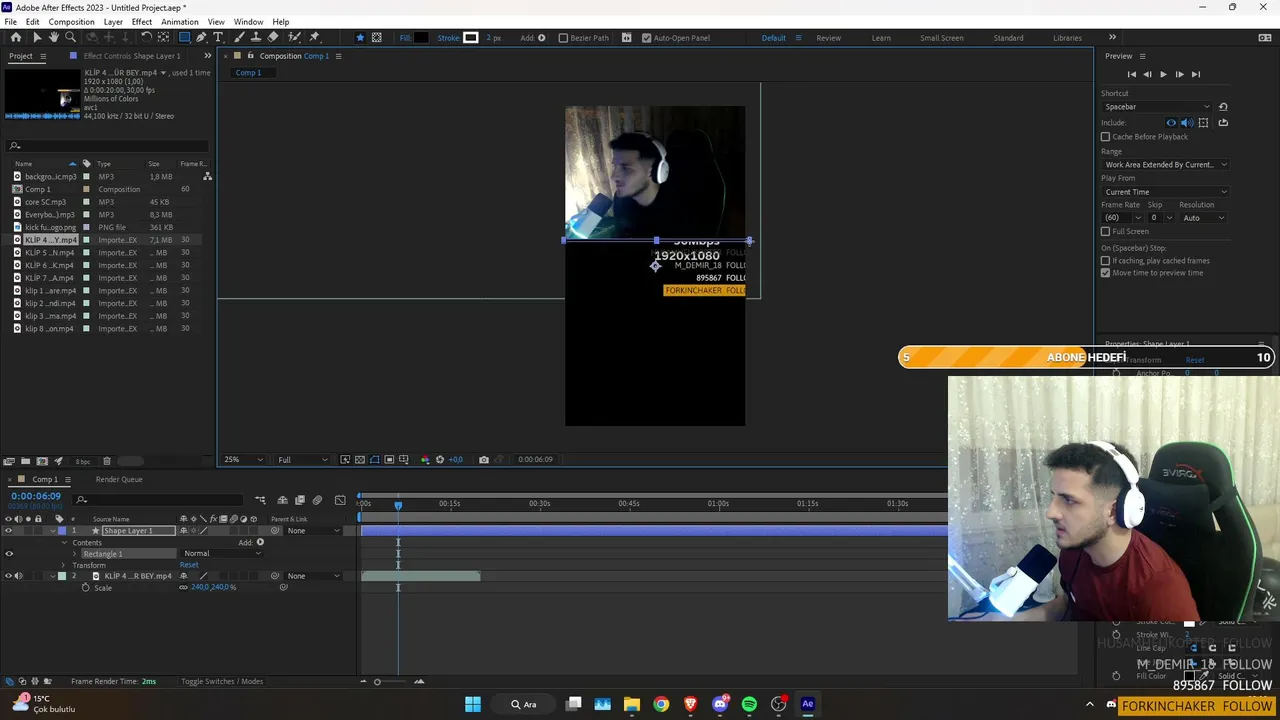Expand the Rectangle 1 property group
1280x720 pixels.
(75, 554)
